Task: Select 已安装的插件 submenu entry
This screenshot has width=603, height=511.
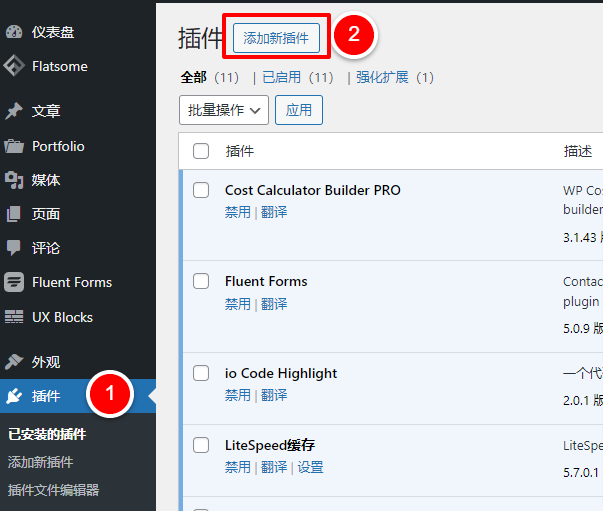Action: click(47, 434)
